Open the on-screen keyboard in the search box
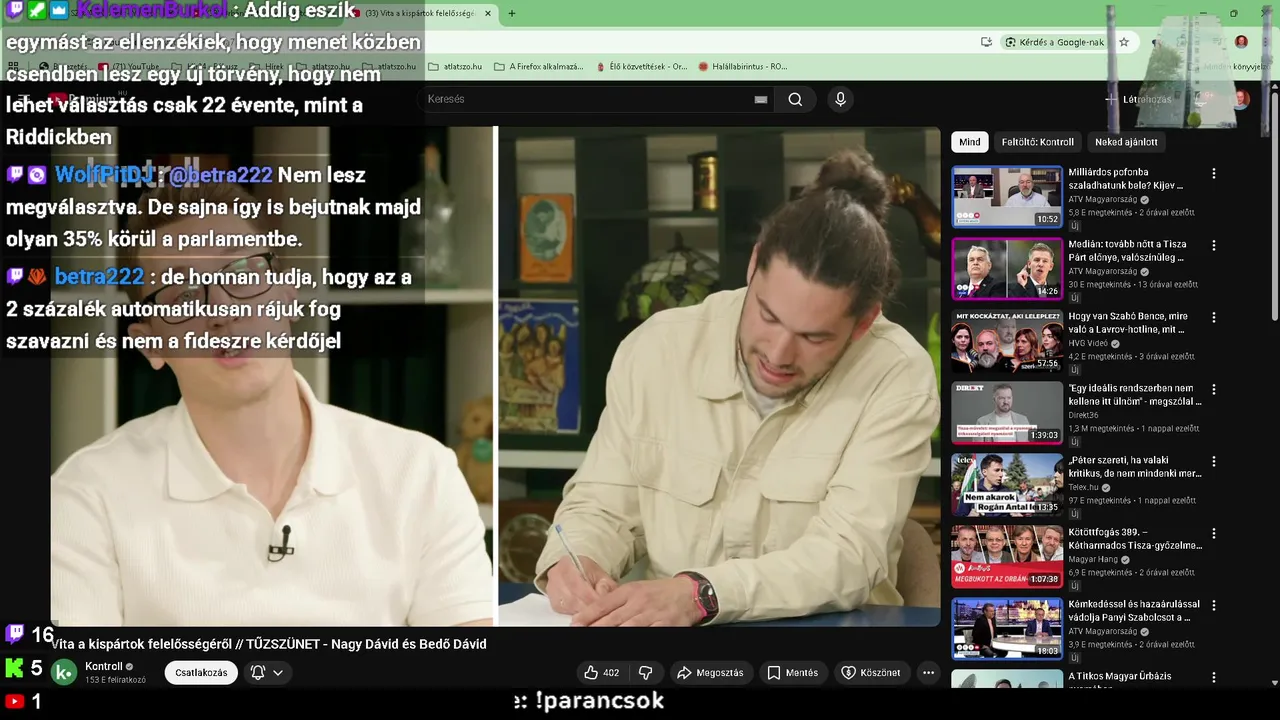Viewport: 1280px width, 720px height. coord(761,99)
